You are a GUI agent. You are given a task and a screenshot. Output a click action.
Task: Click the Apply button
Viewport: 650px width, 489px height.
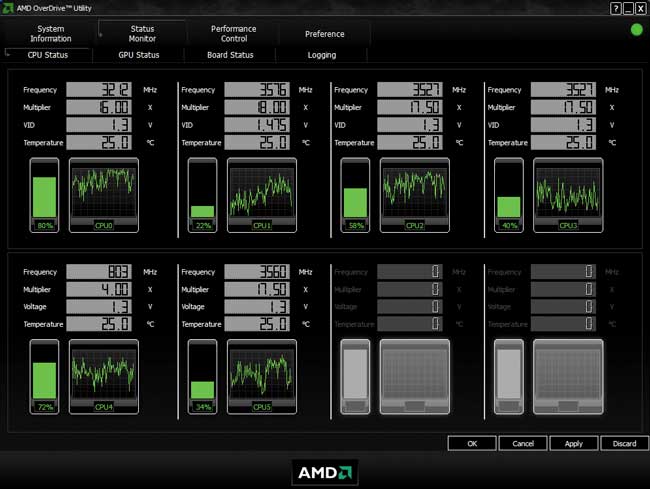pyautogui.click(x=574, y=443)
